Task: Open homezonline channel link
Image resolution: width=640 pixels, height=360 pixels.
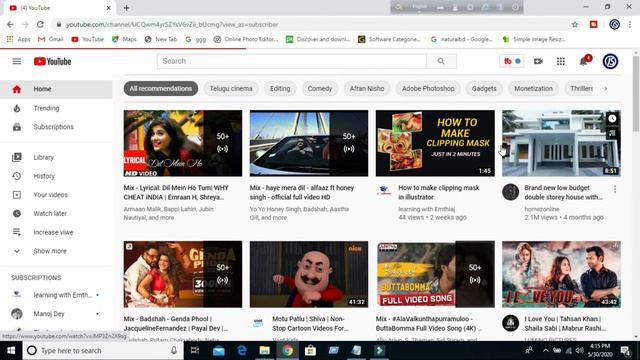Action: coord(542,209)
